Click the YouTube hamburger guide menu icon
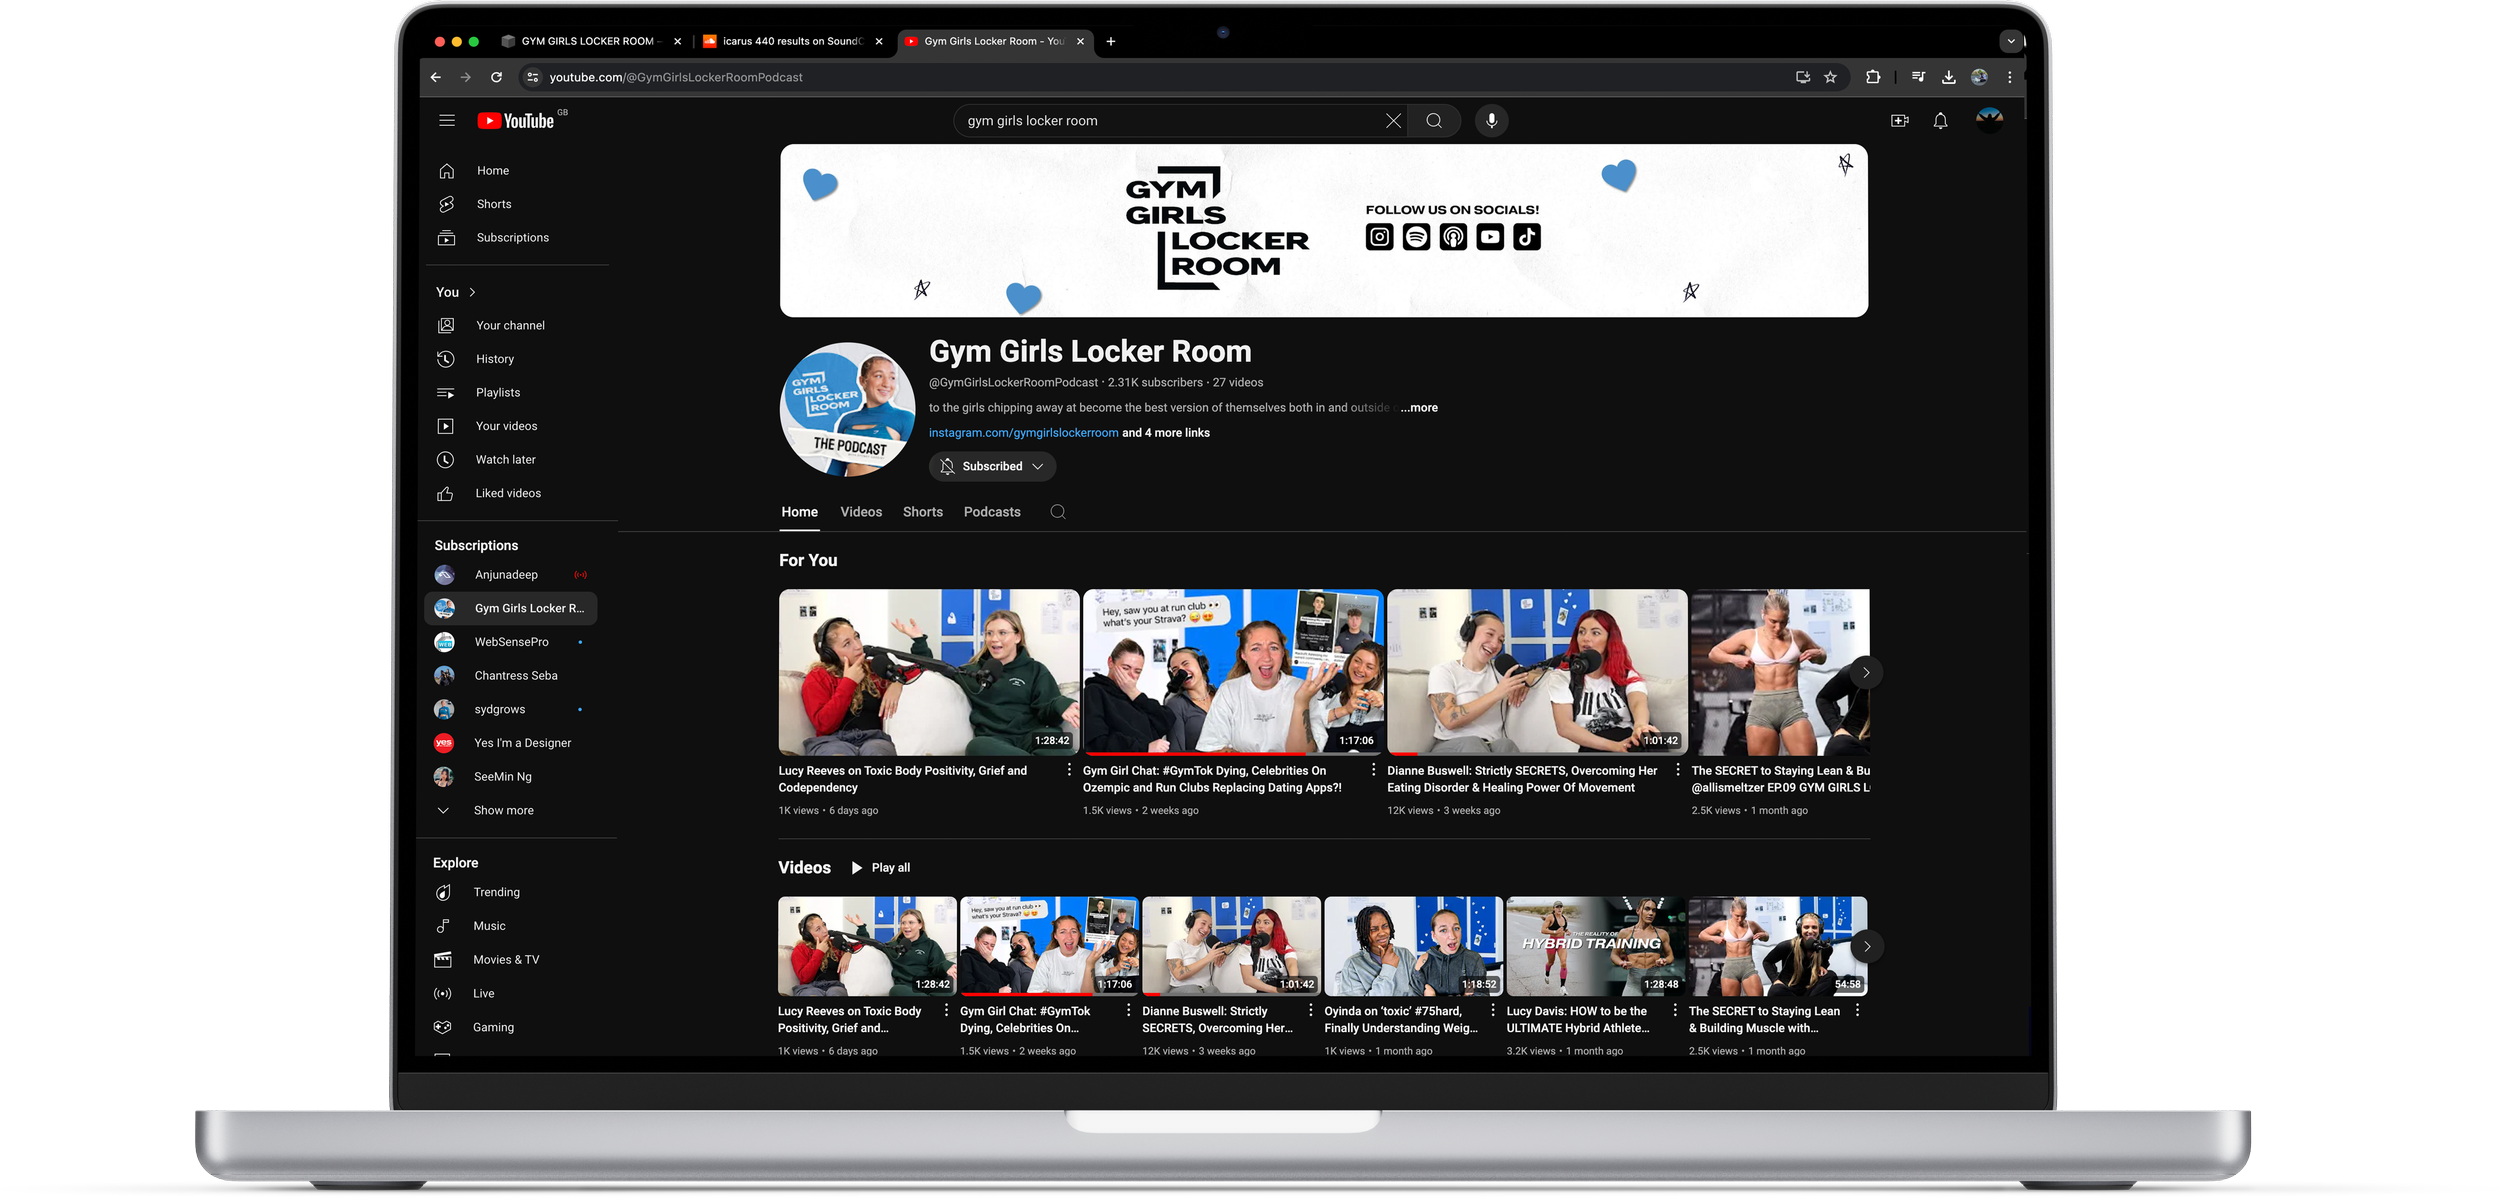This screenshot has width=2500, height=1197. (447, 121)
